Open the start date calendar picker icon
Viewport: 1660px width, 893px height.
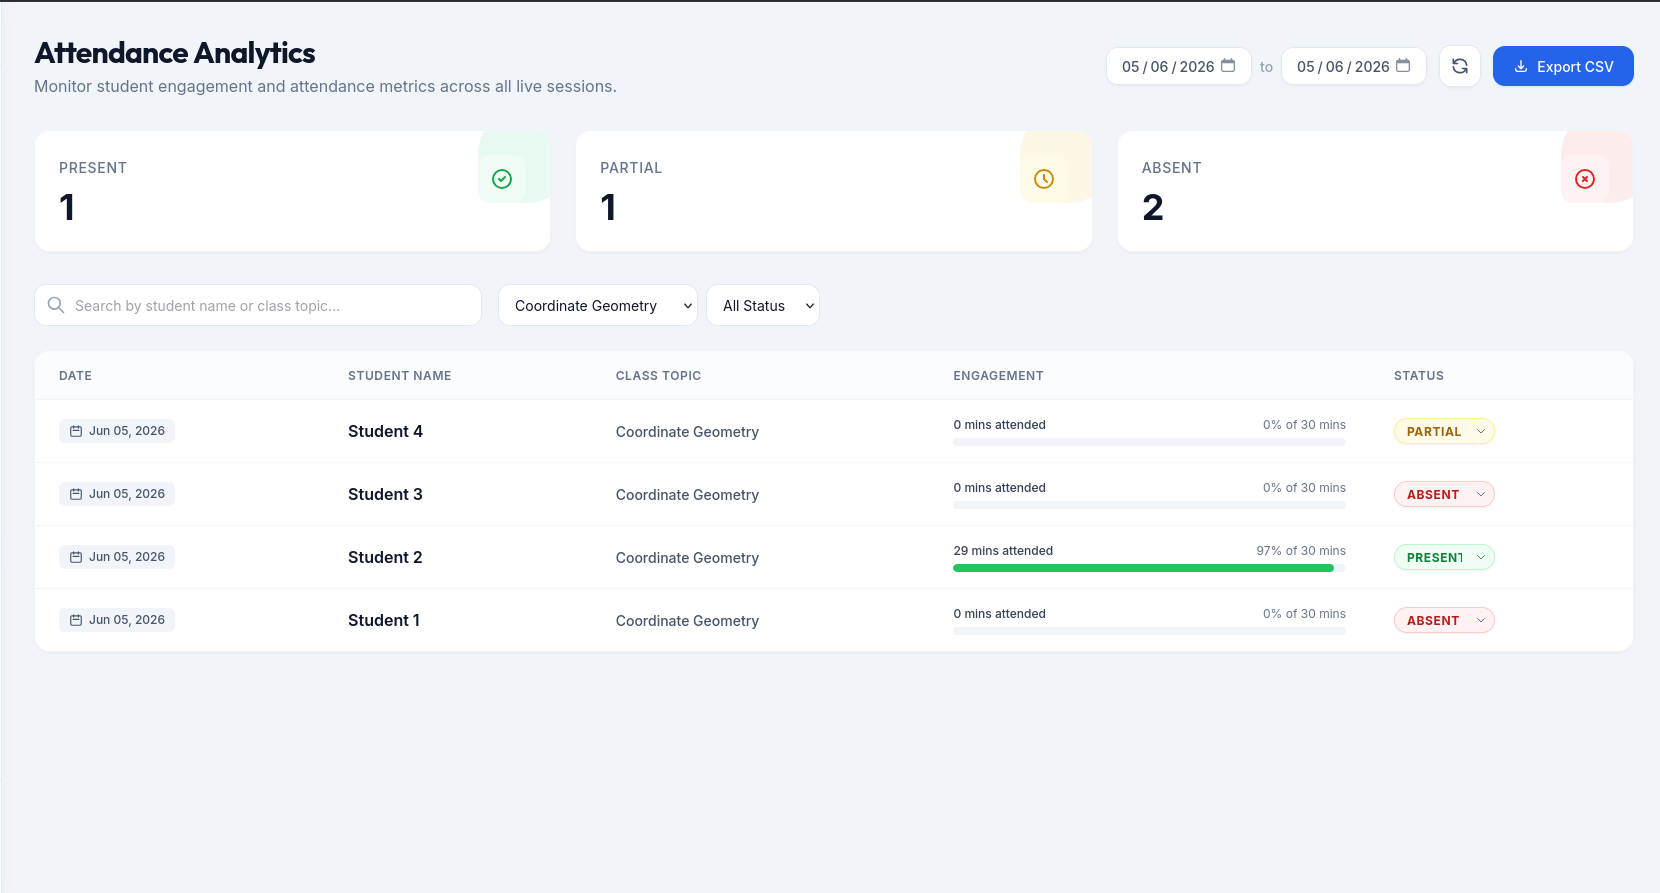pyautogui.click(x=1228, y=66)
